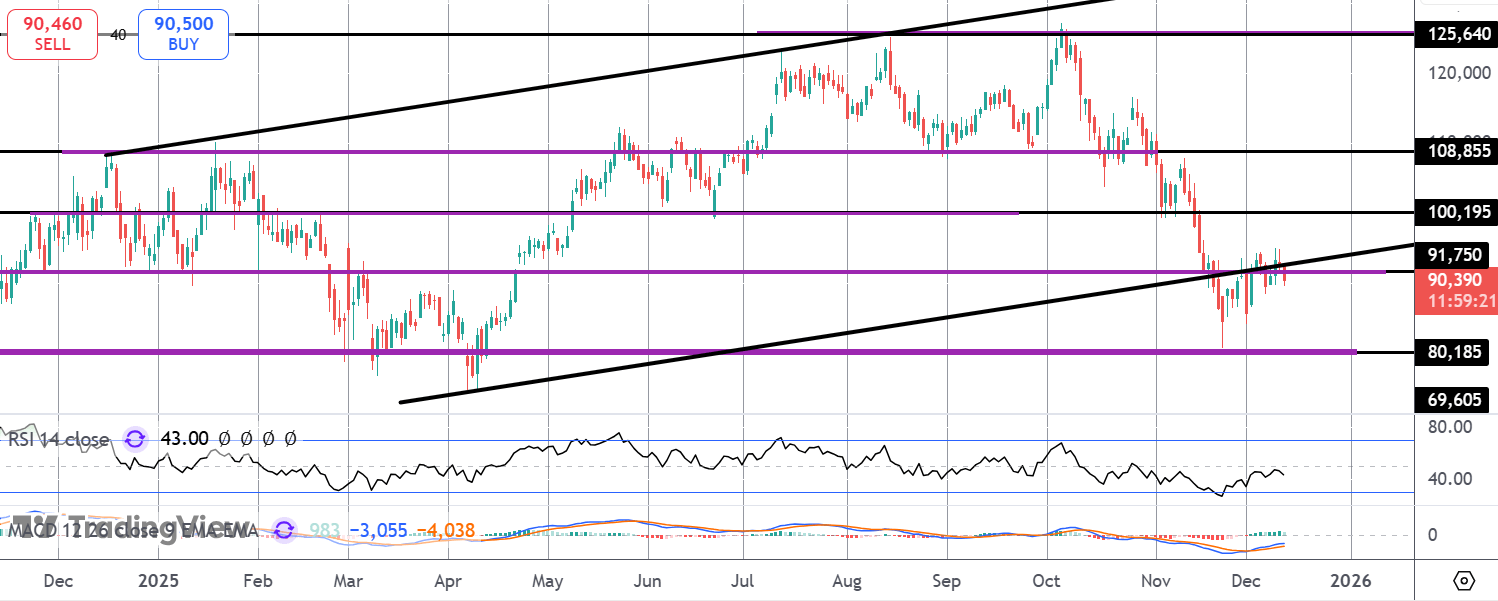Click the 125,640 price level label
Image resolution: width=1498 pixels, height=601 pixels.
(1455, 34)
